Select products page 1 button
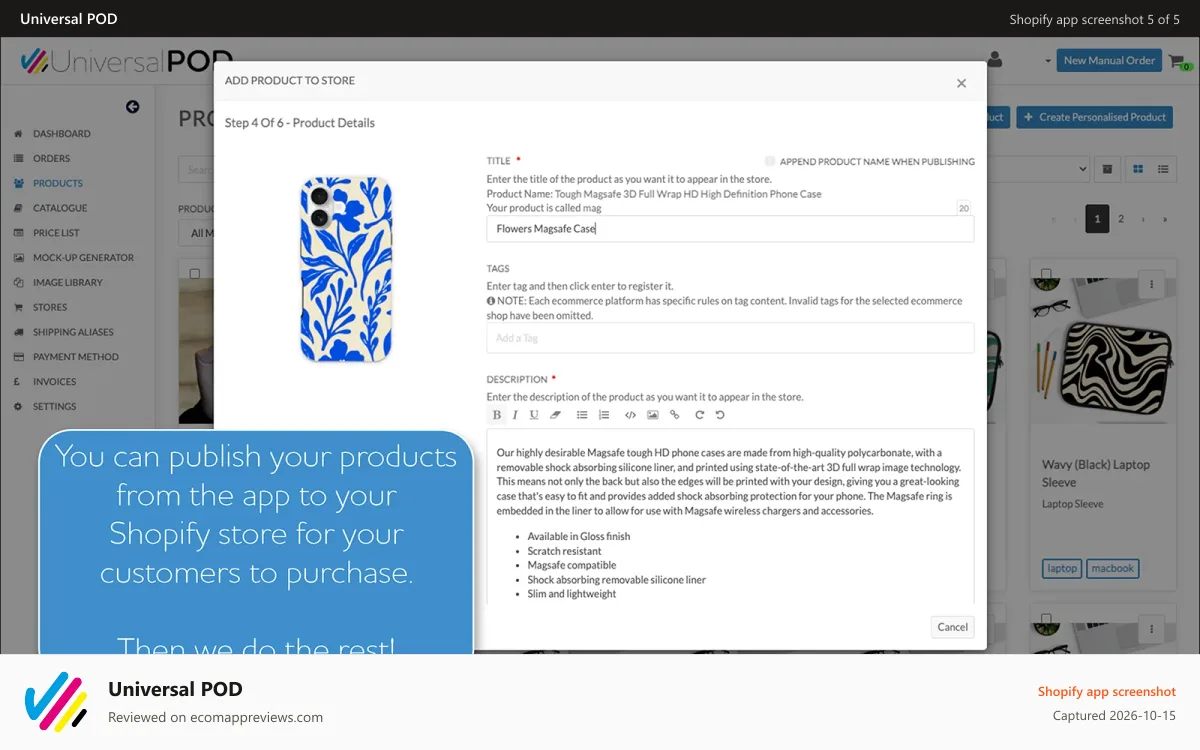The image size is (1200, 750). coord(1097,219)
